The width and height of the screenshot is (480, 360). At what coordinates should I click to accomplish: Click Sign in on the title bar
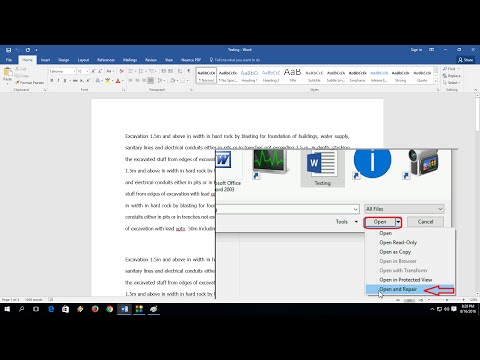point(416,50)
